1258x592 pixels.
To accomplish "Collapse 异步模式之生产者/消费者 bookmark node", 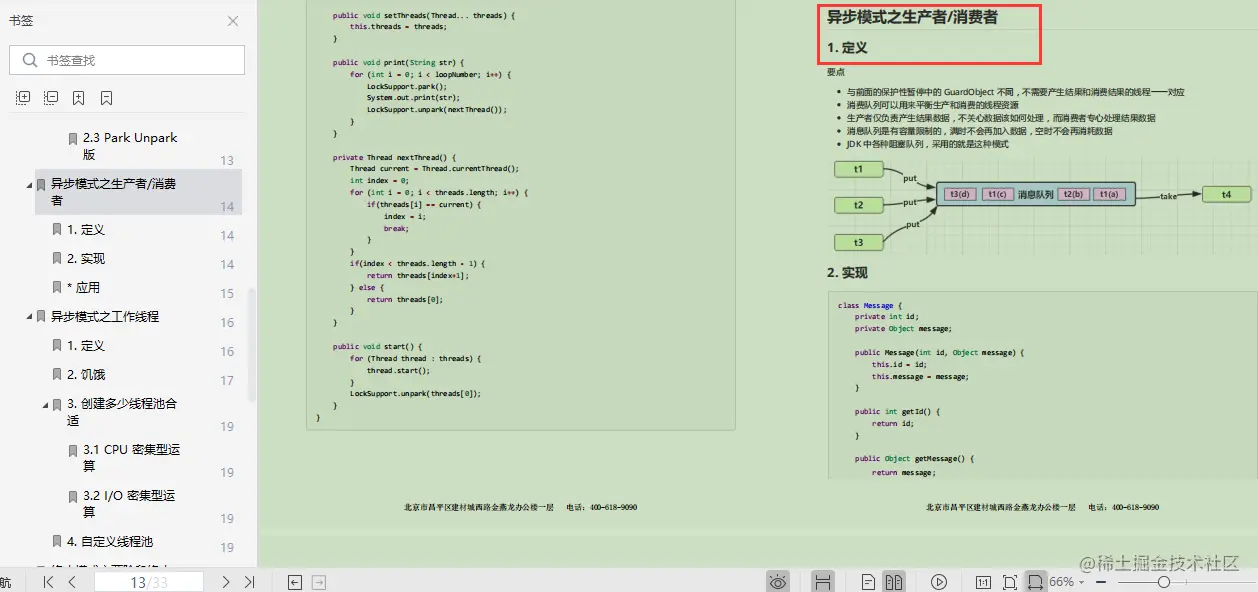I will [x=28, y=184].
